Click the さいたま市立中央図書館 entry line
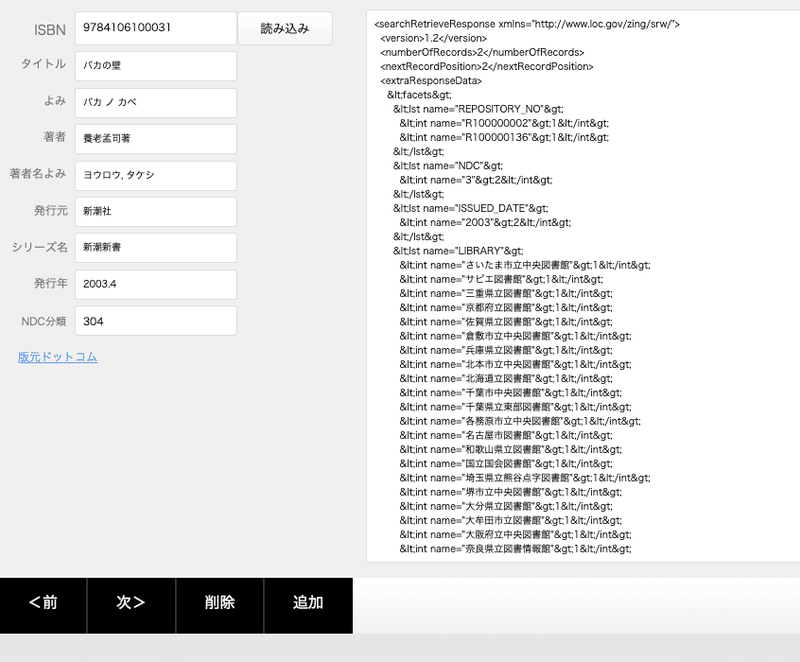Viewport: 800px width, 662px height. [x=525, y=265]
